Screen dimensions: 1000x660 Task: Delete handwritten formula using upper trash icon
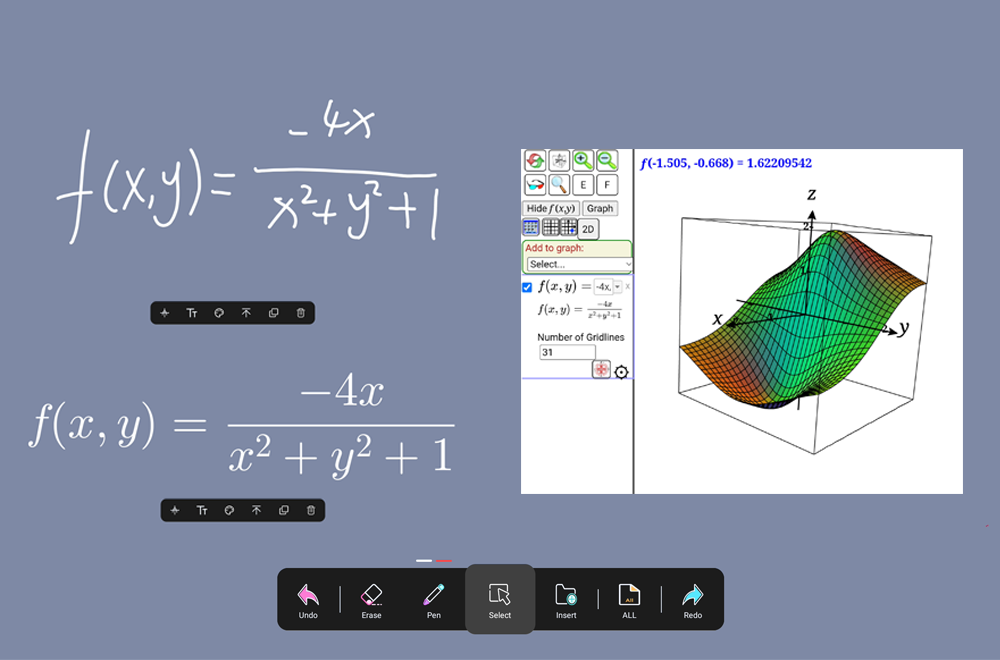point(301,313)
